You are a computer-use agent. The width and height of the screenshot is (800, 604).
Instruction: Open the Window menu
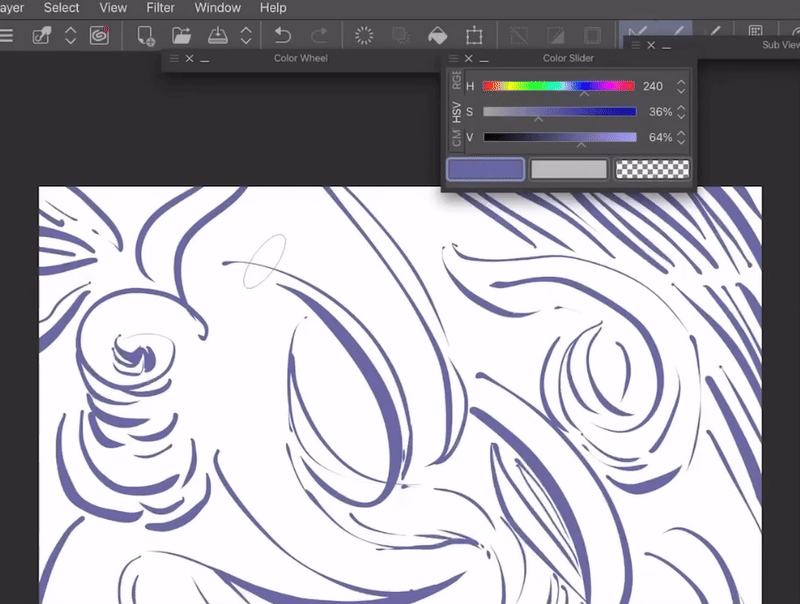pyautogui.click(x=217, y=8)
